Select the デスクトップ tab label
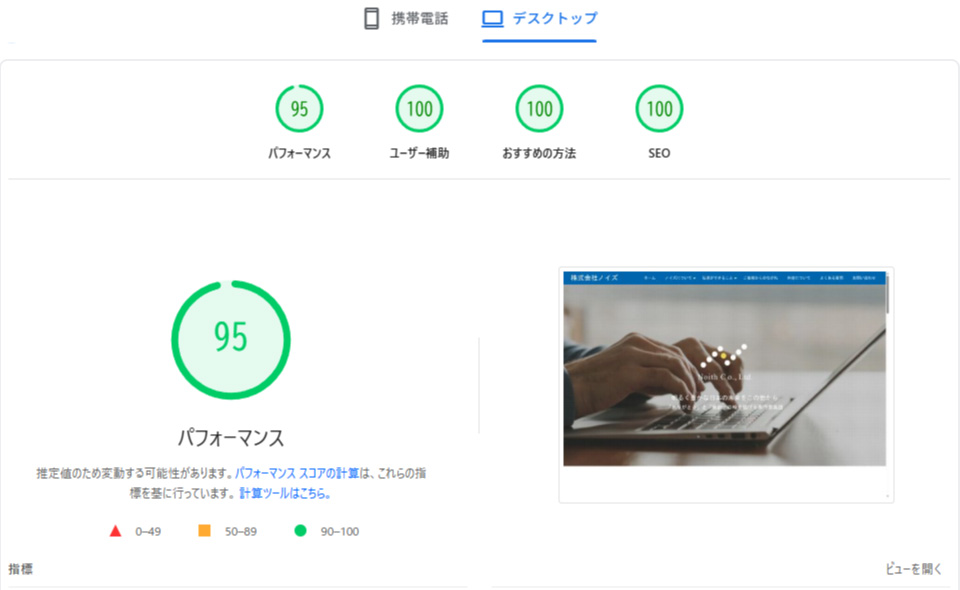Viewport: 960px width, 590px height. (x=554, y=19)
